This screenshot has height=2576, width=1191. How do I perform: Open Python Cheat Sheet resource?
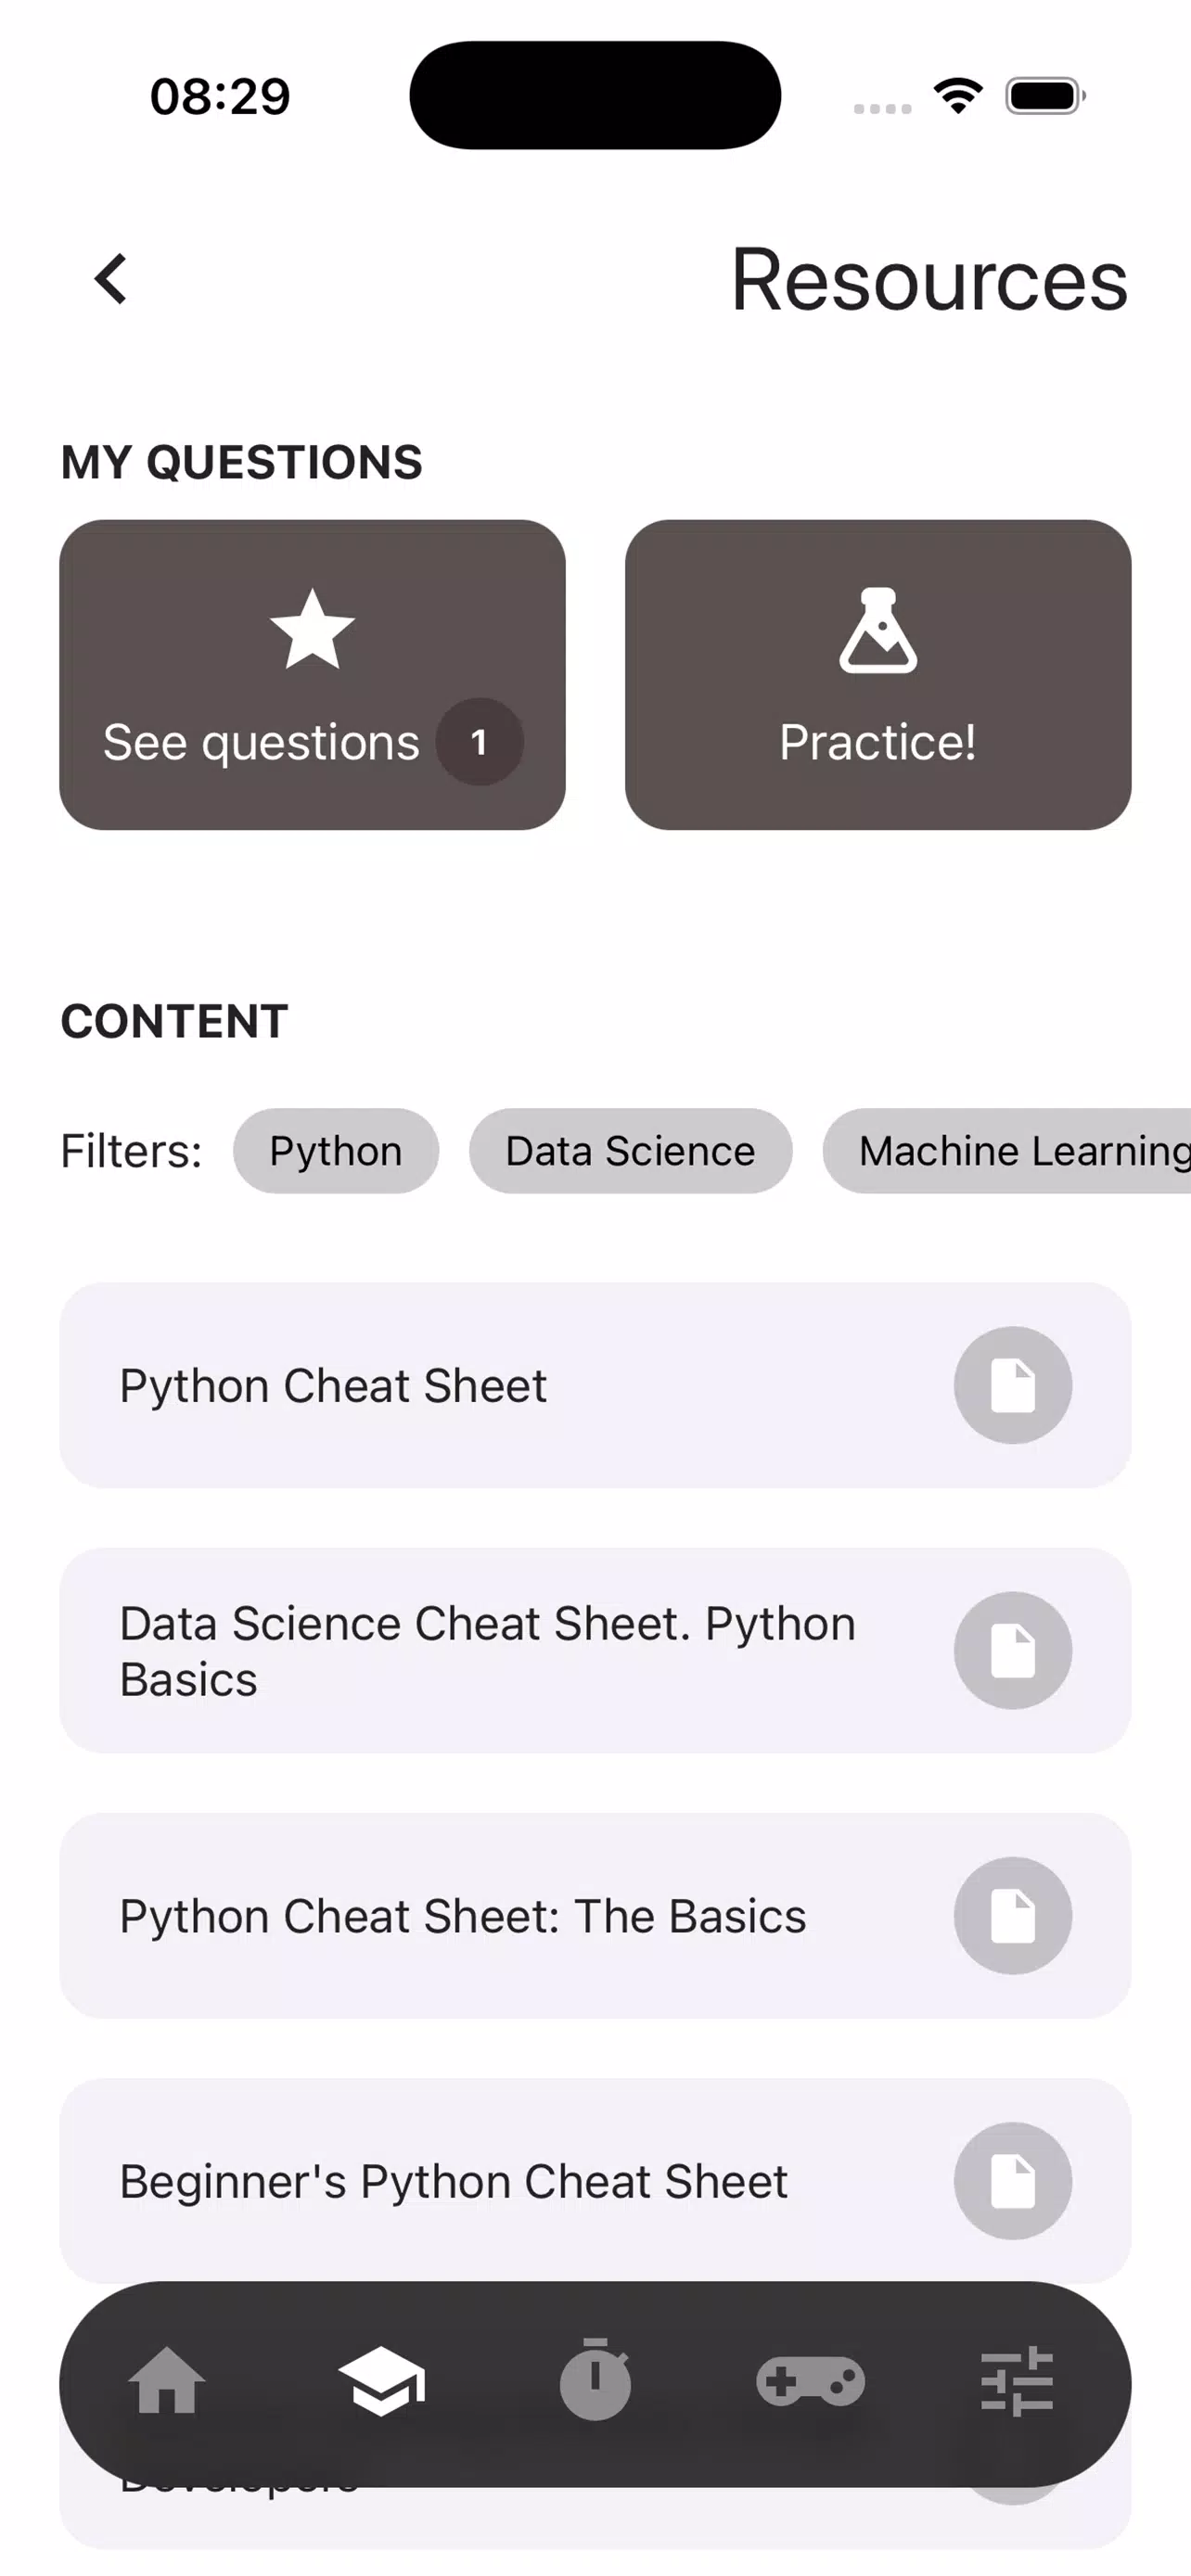pos(595,1385)
